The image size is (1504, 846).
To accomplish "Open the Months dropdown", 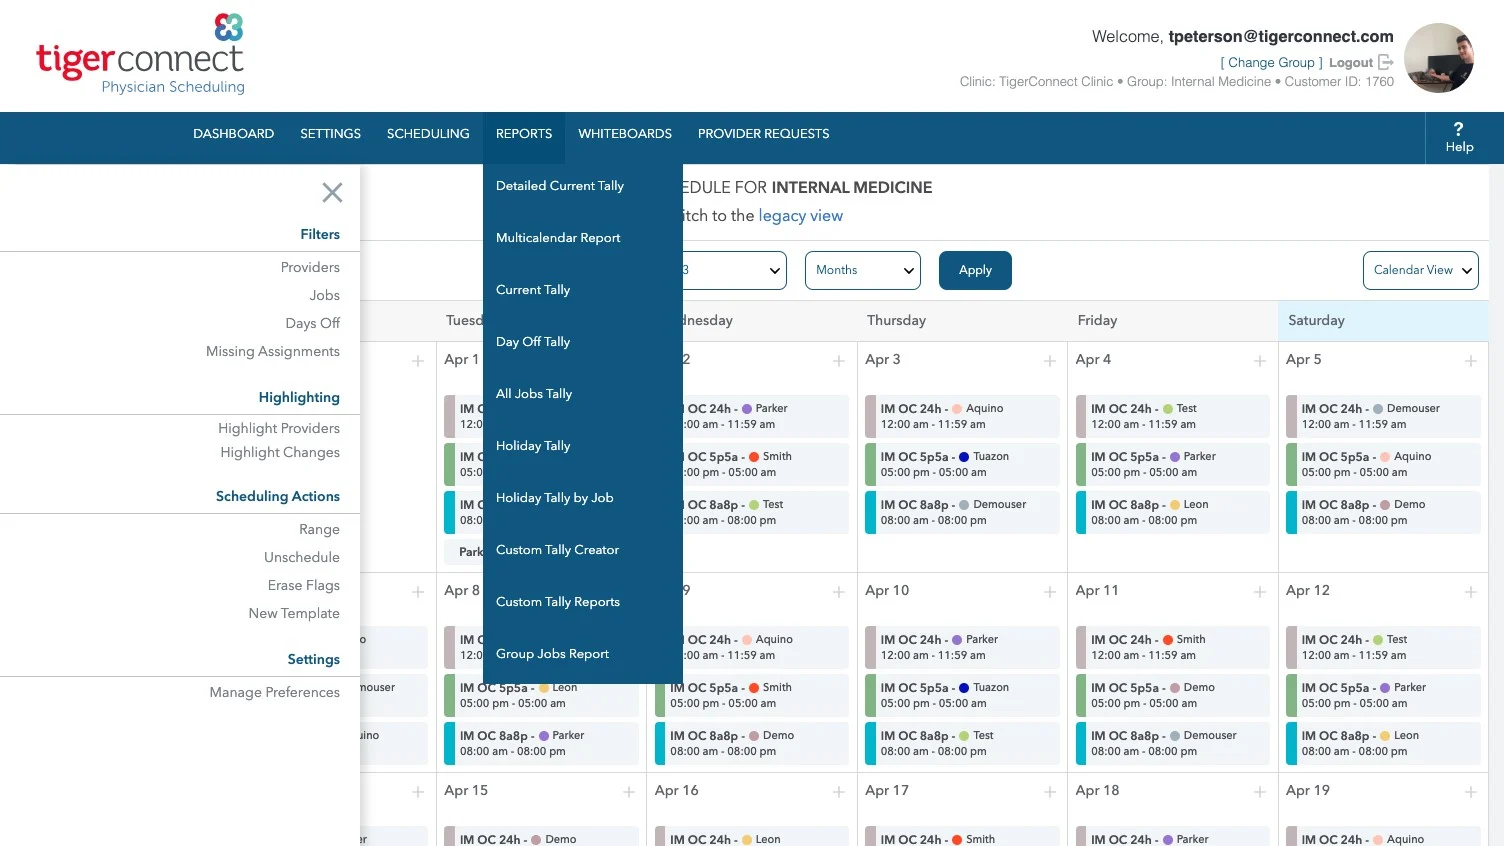I will (x=863, y=270).
